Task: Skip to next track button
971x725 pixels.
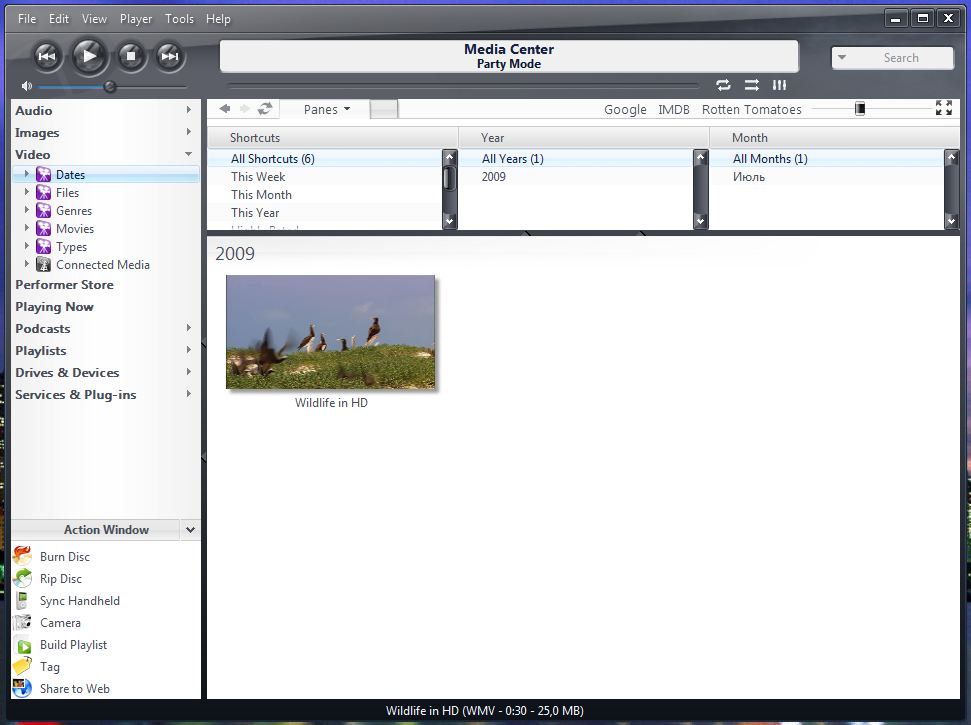Action: click(170, 56)
